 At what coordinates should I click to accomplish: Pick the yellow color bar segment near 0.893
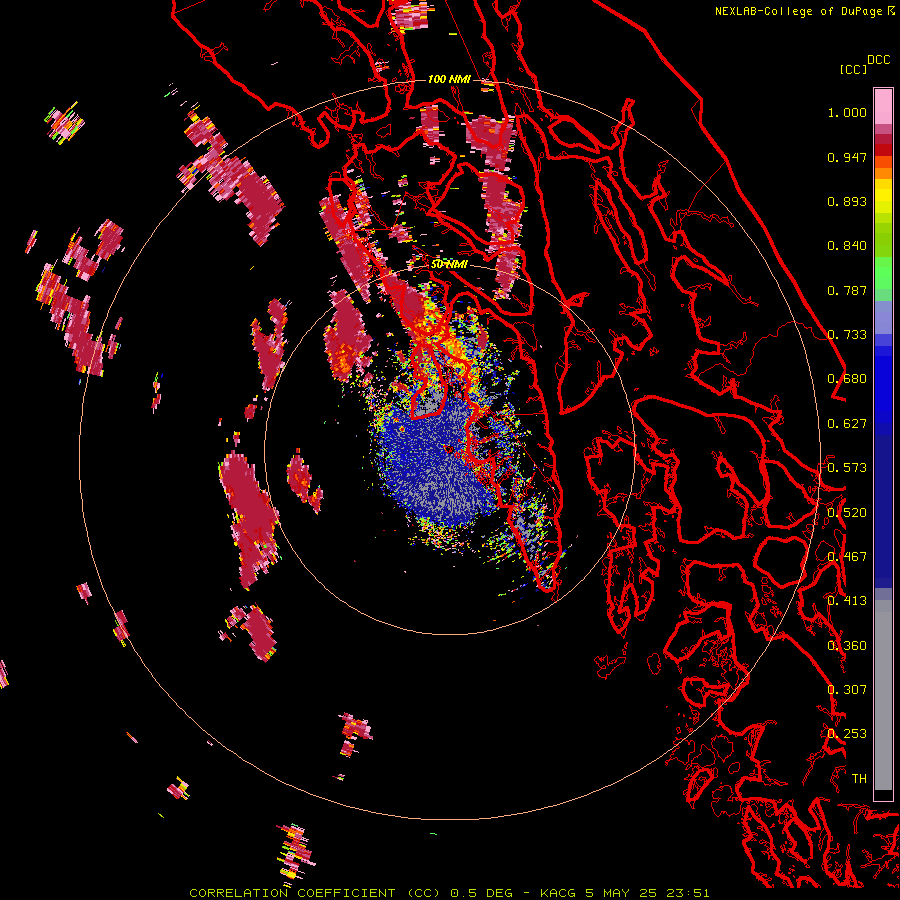point(883,197)
